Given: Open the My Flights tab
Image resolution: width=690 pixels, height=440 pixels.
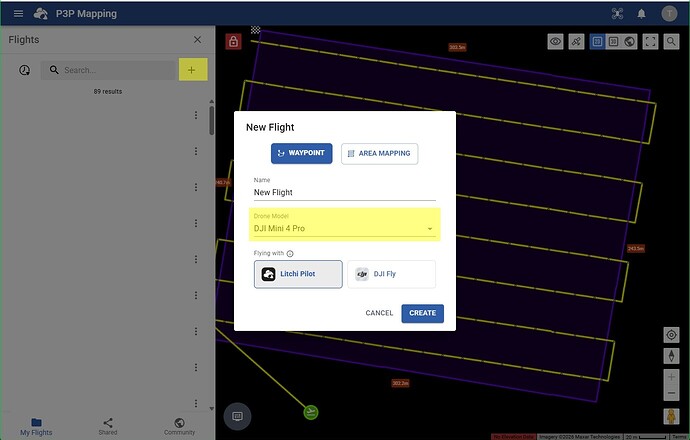Looking at the screenshot, I should click(x=36, y=426).
